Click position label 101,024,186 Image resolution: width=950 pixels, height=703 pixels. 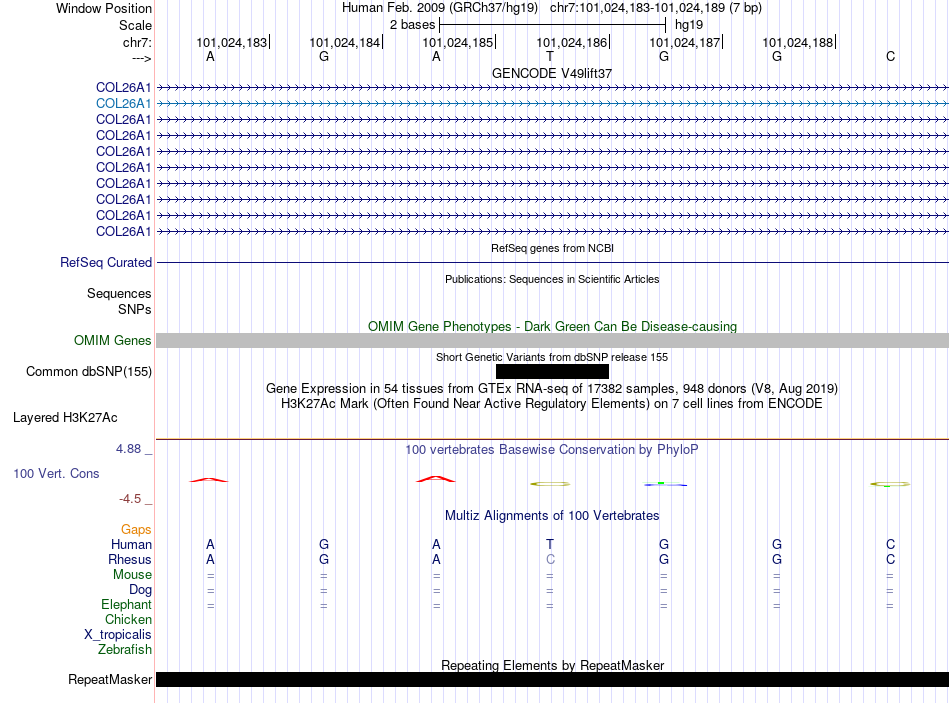click(571, 42)
